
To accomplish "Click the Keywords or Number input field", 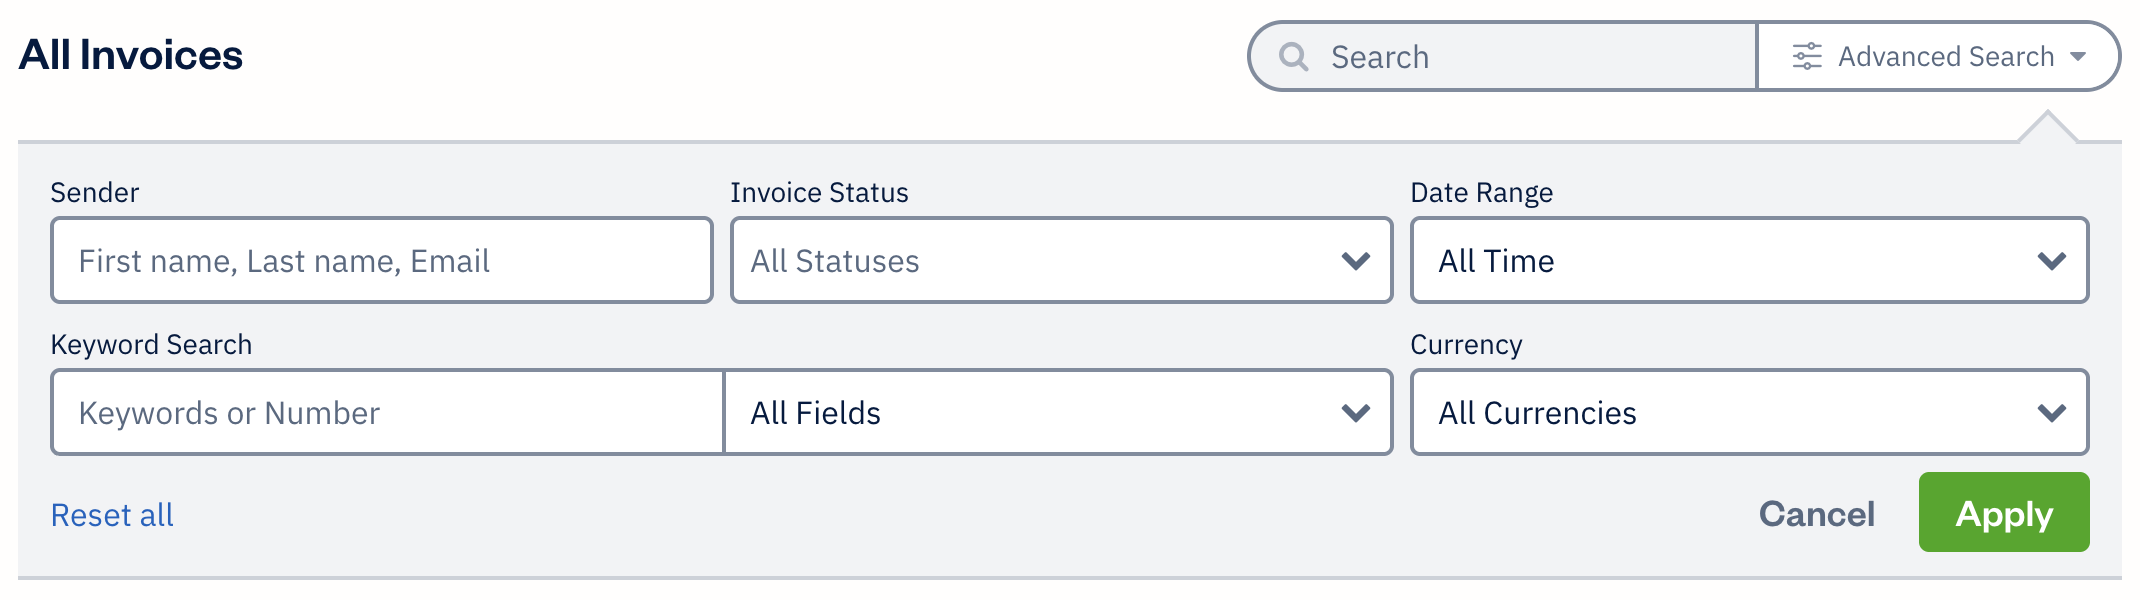I will tap(385, 412).
